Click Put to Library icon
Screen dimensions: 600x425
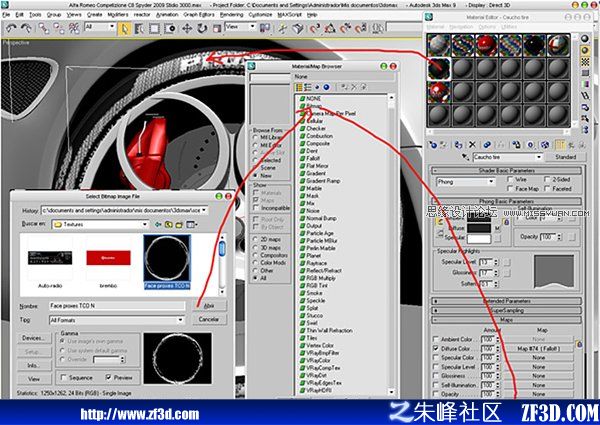[x=516, y=145]
